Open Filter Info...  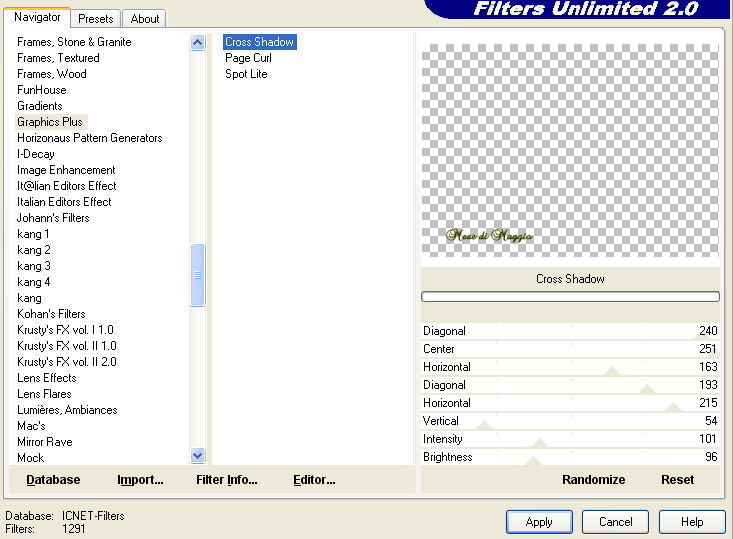point(227,480)
